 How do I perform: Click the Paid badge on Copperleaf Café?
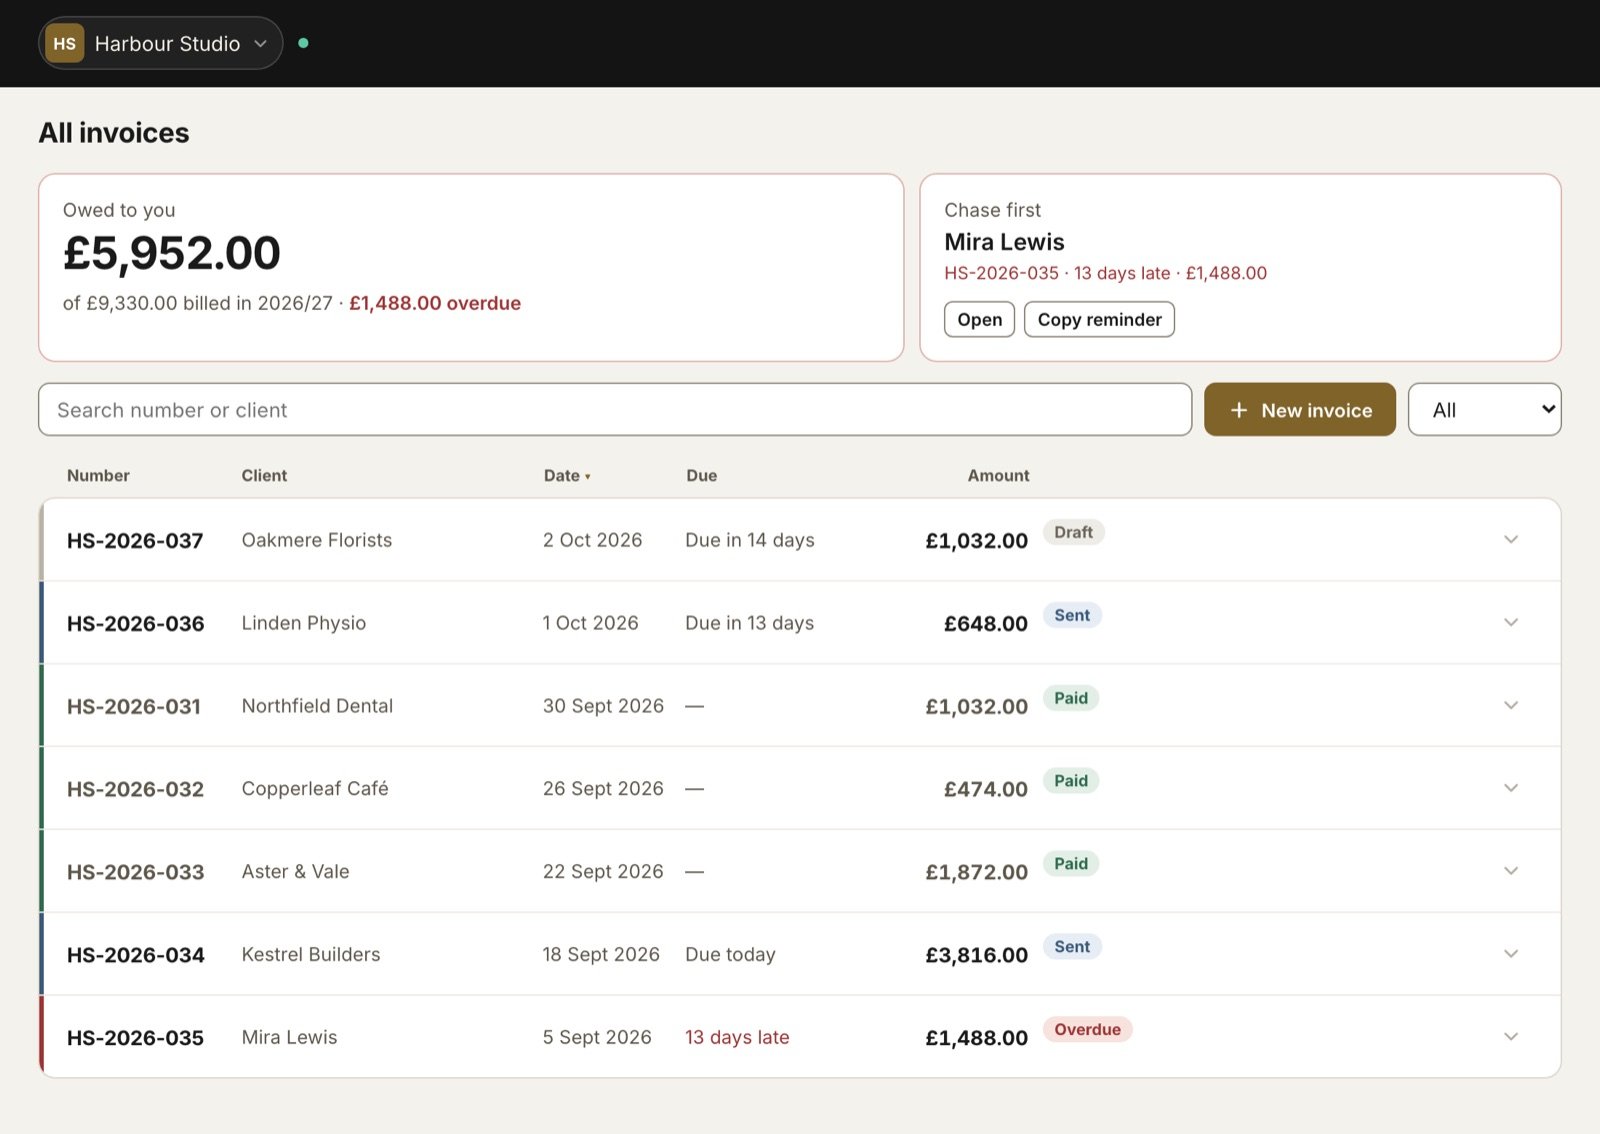(1070, 781)
